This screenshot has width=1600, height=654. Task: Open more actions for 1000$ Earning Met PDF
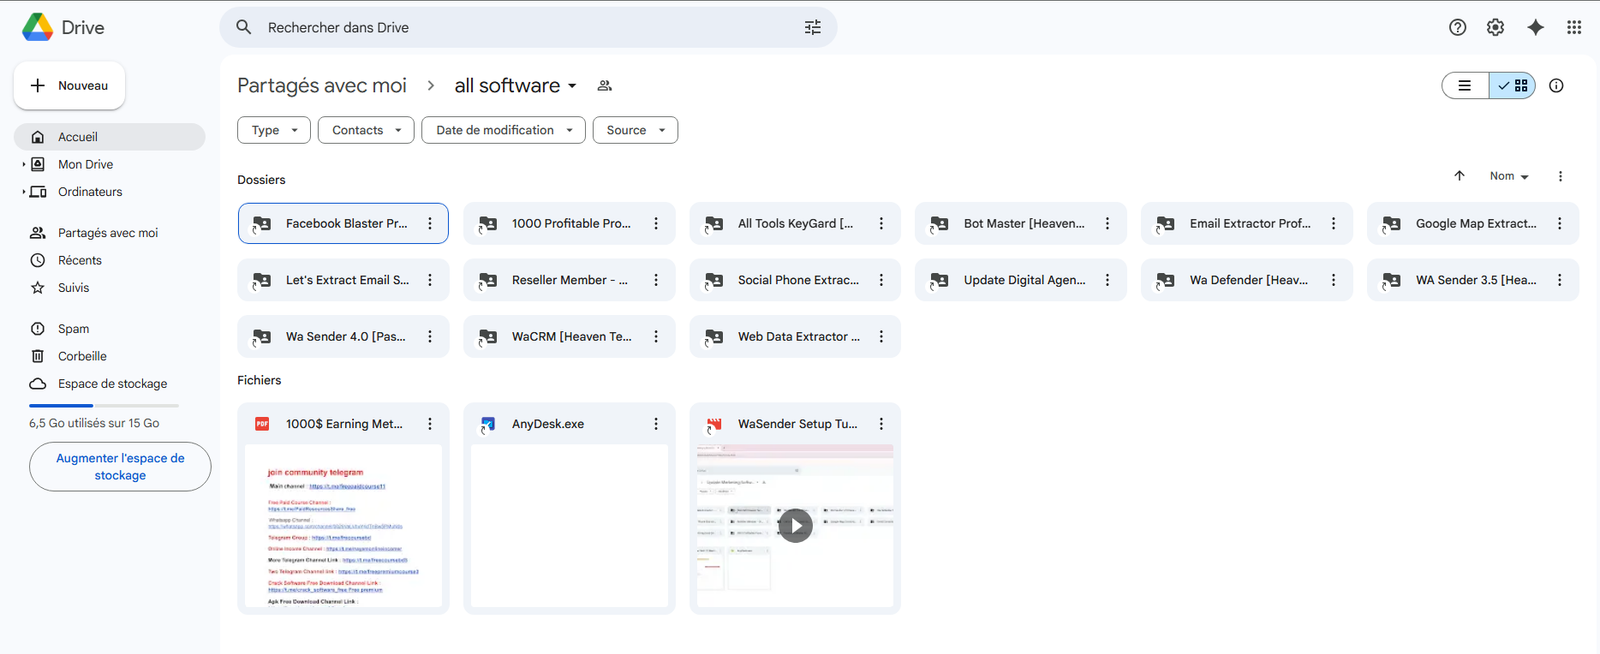point(430,424)
